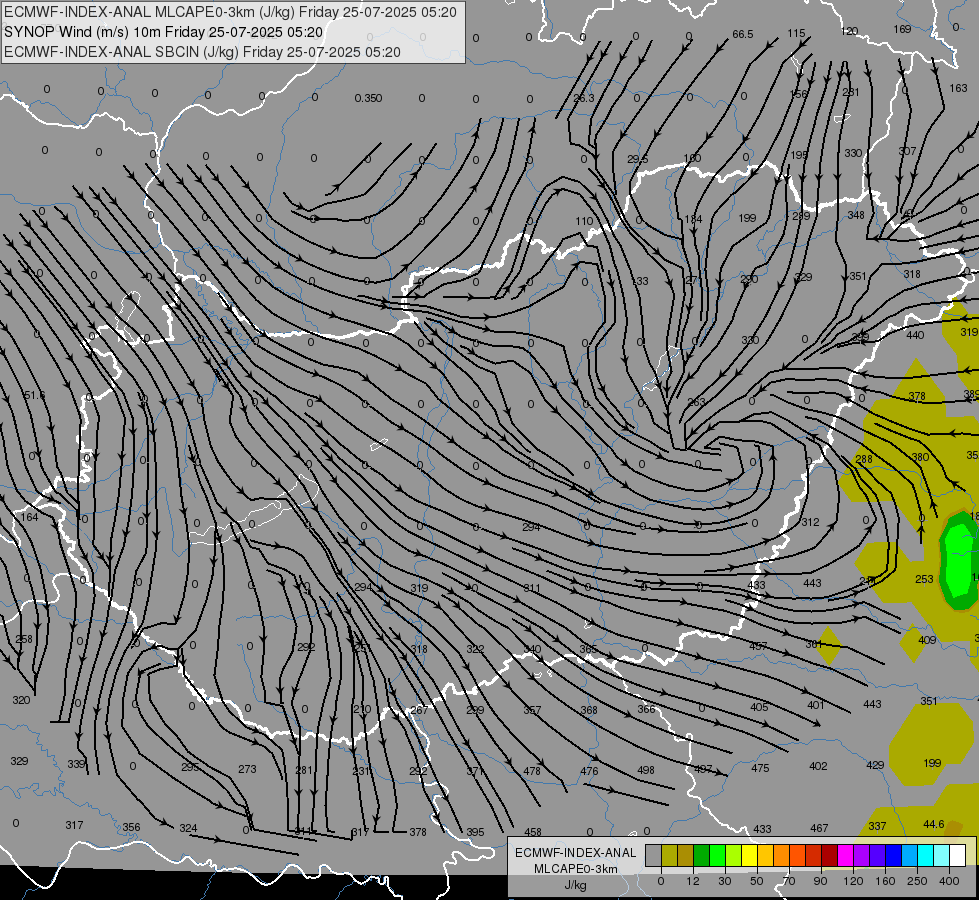Click the map value 458

click(x=533, y=832)
